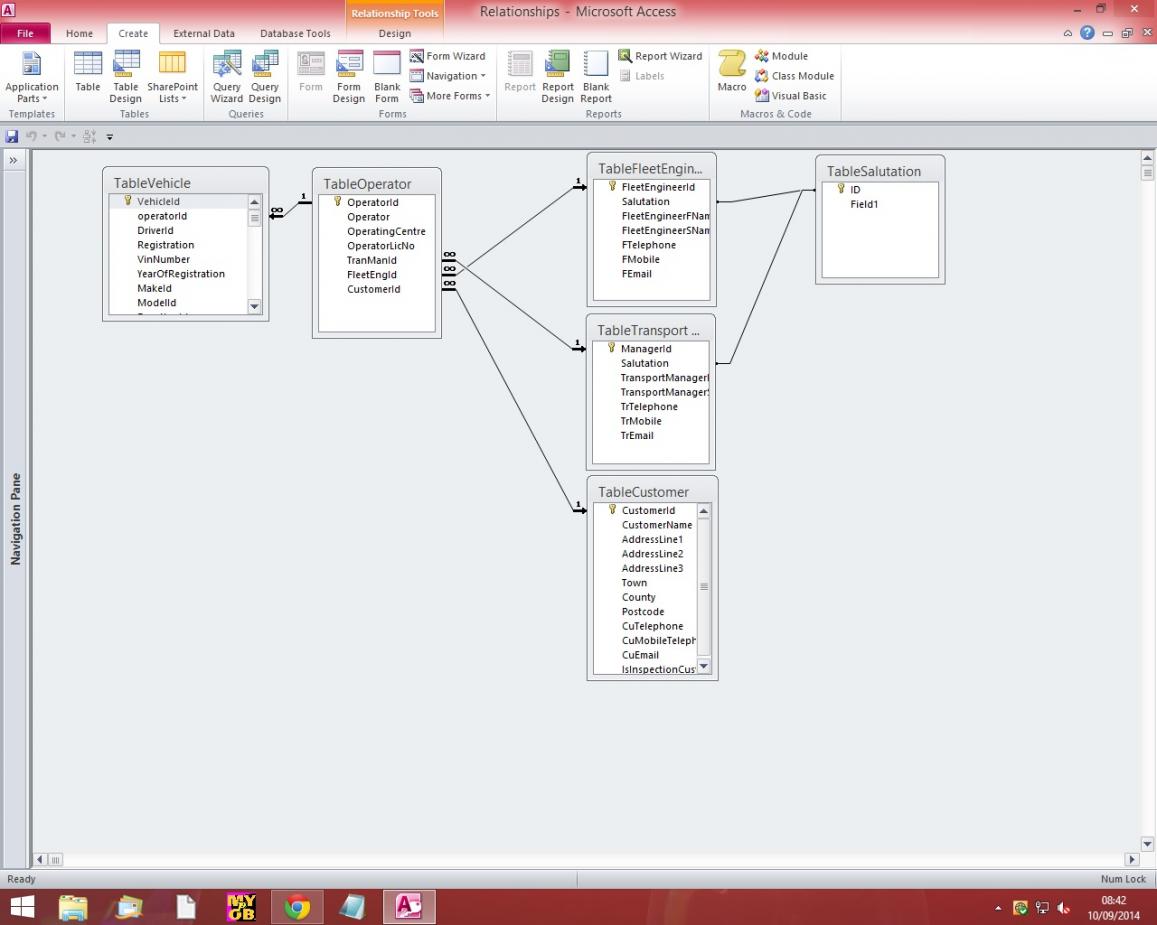Image resolution: width=1157 pixels, height=925 pixels.
Task: Save using the Quick Access toolbar icon
Action: [x=12, y=136]
